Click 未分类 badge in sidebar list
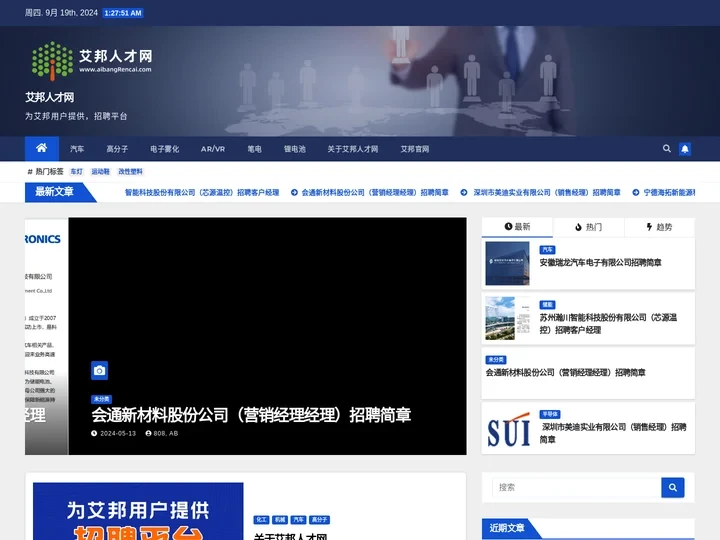 point(496,360)
